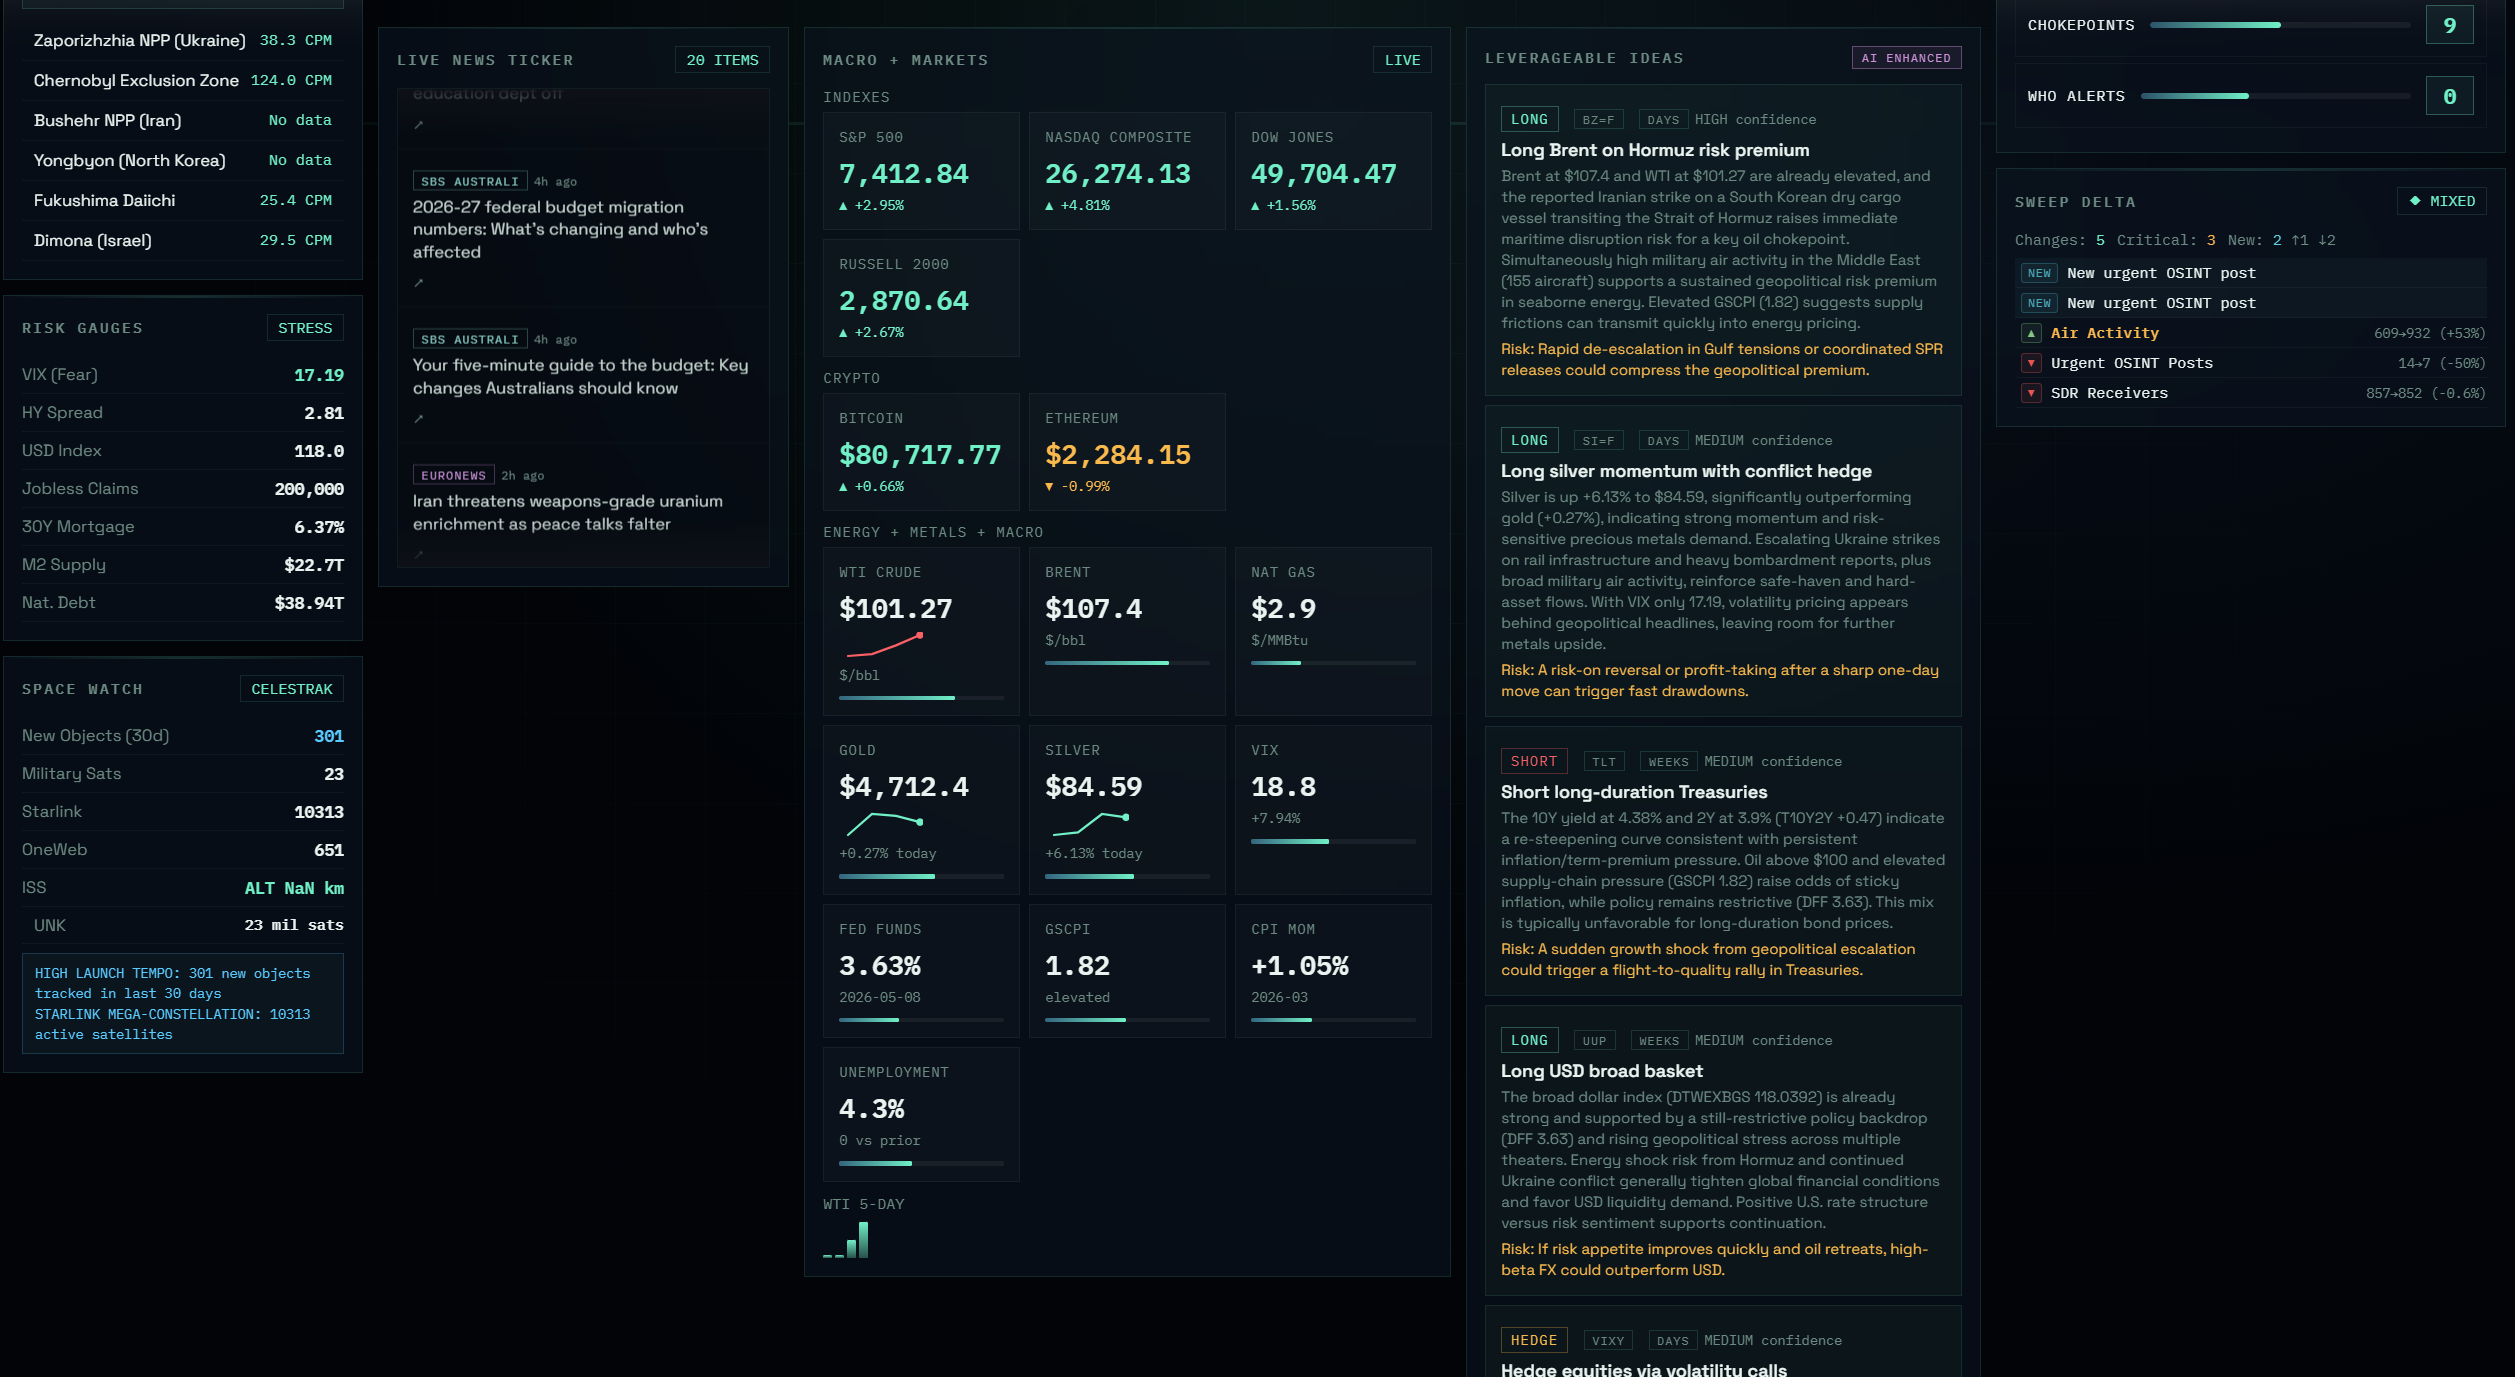The image size is (2515, 1377).
Task: Open Short long-duration Treasuries idea
Action: (x=1634, y=792)
